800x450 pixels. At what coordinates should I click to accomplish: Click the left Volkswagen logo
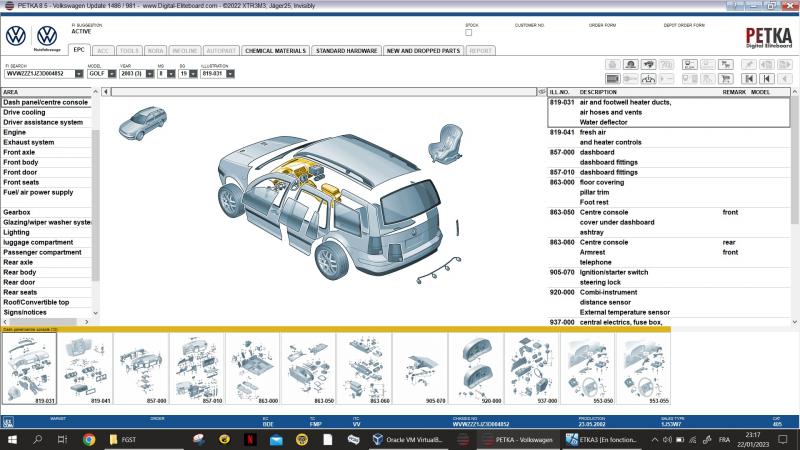pos(16,36)
